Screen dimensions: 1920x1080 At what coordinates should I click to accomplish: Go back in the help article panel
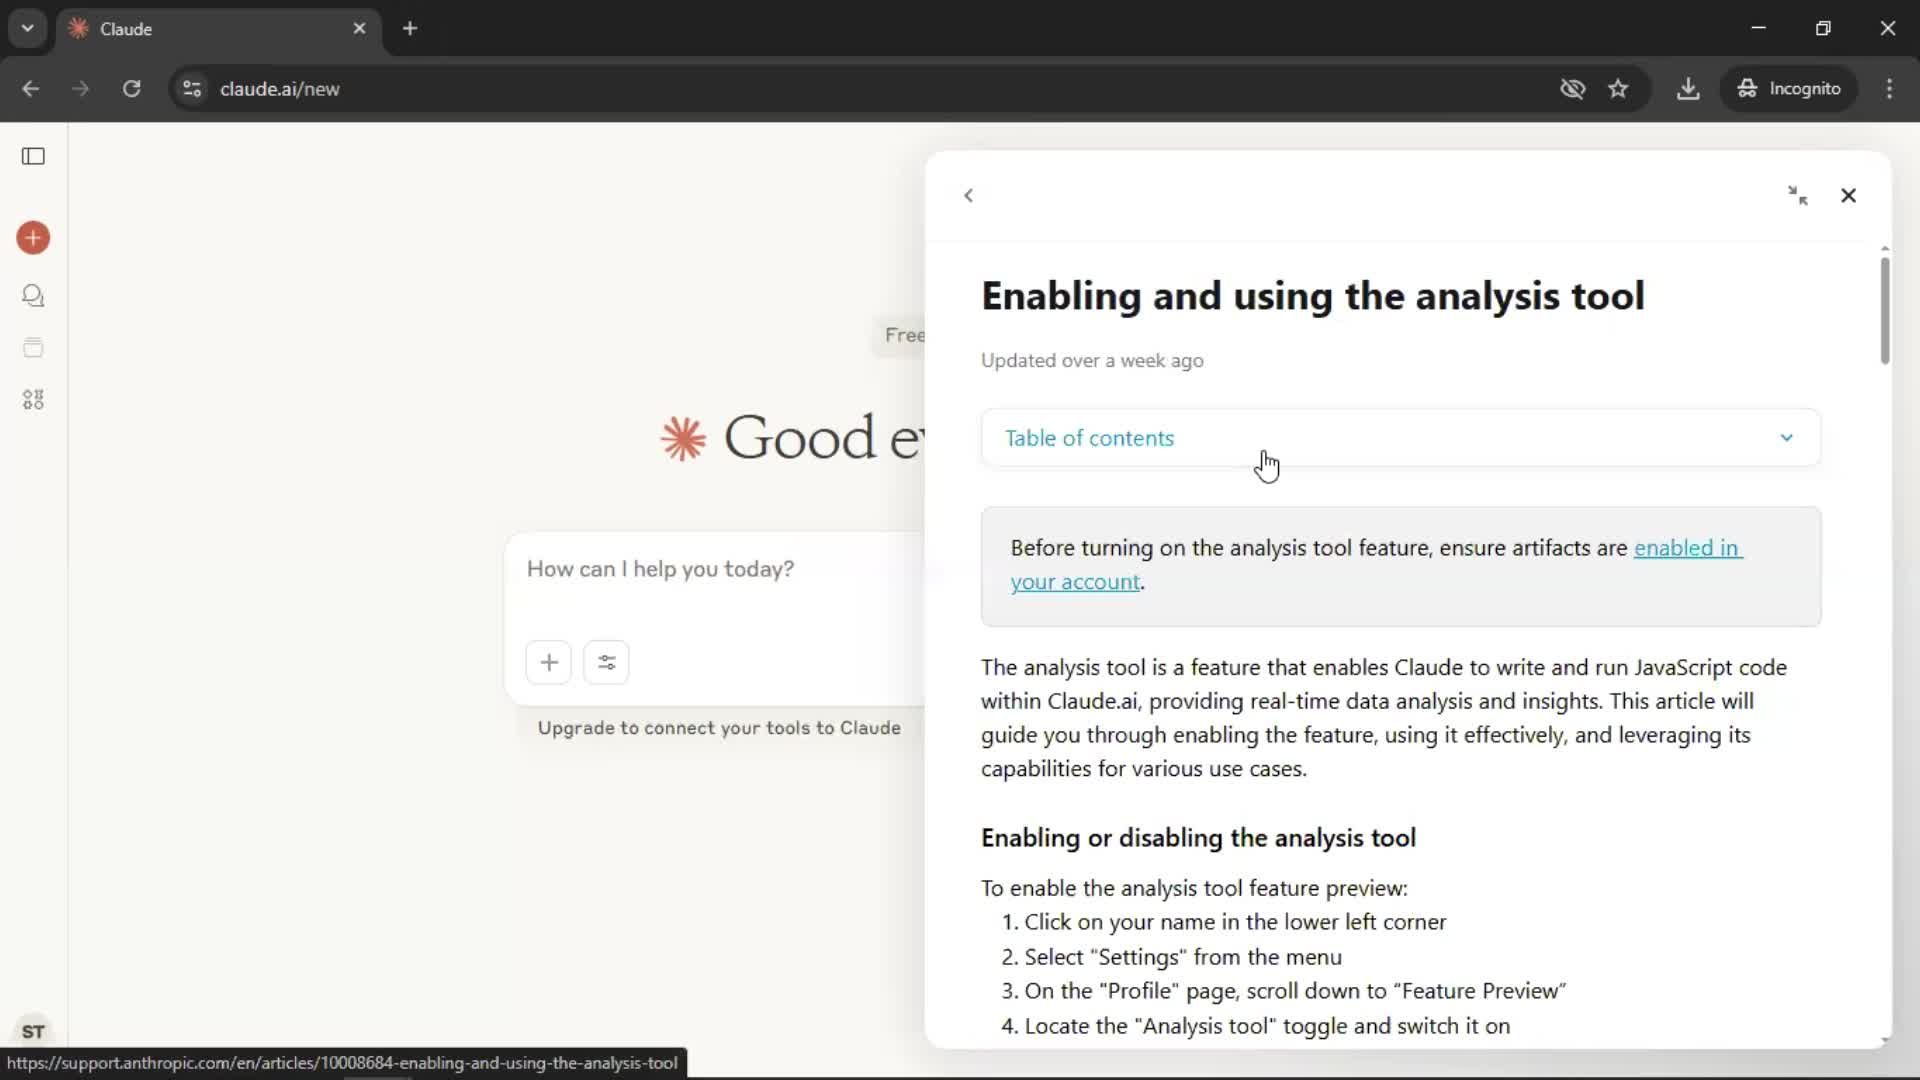point(968,196)
